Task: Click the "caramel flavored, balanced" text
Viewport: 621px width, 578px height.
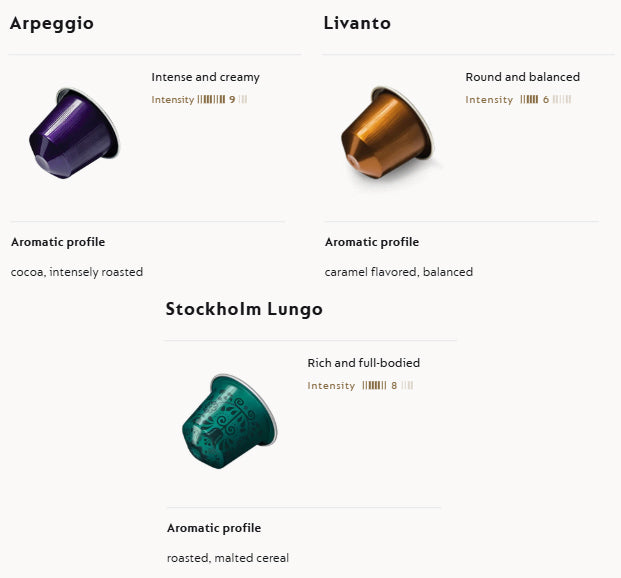Action: [399, 272]
